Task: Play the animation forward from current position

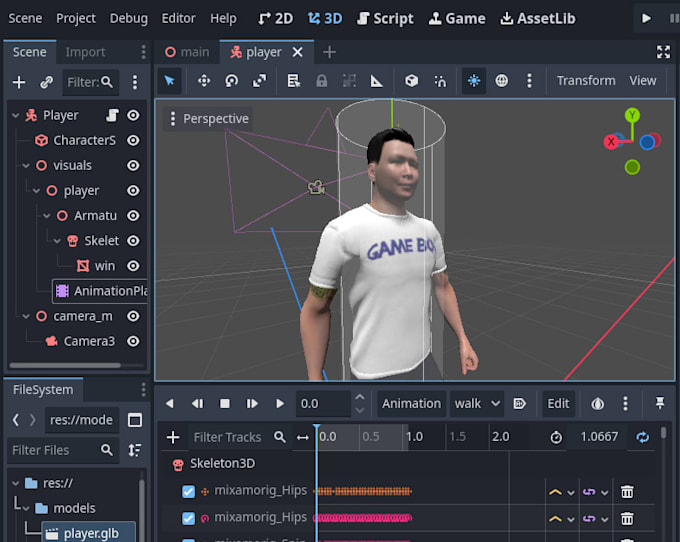Action: (280, 404)
